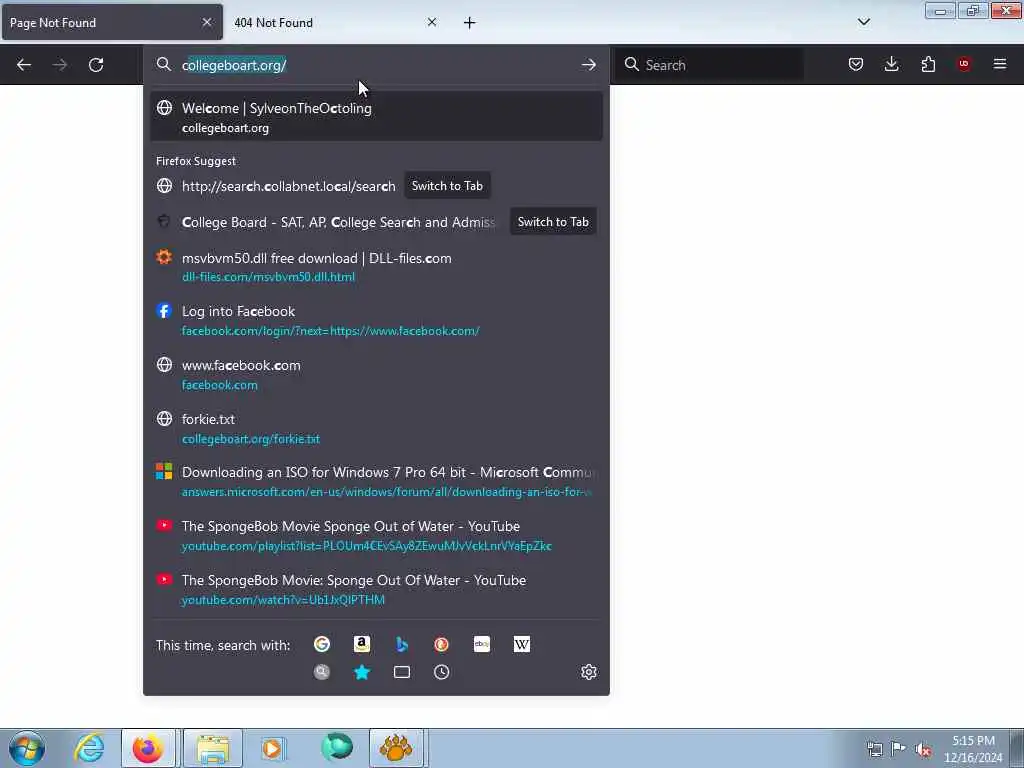Close the Page Not Found tab

click(x=206, y=22)
